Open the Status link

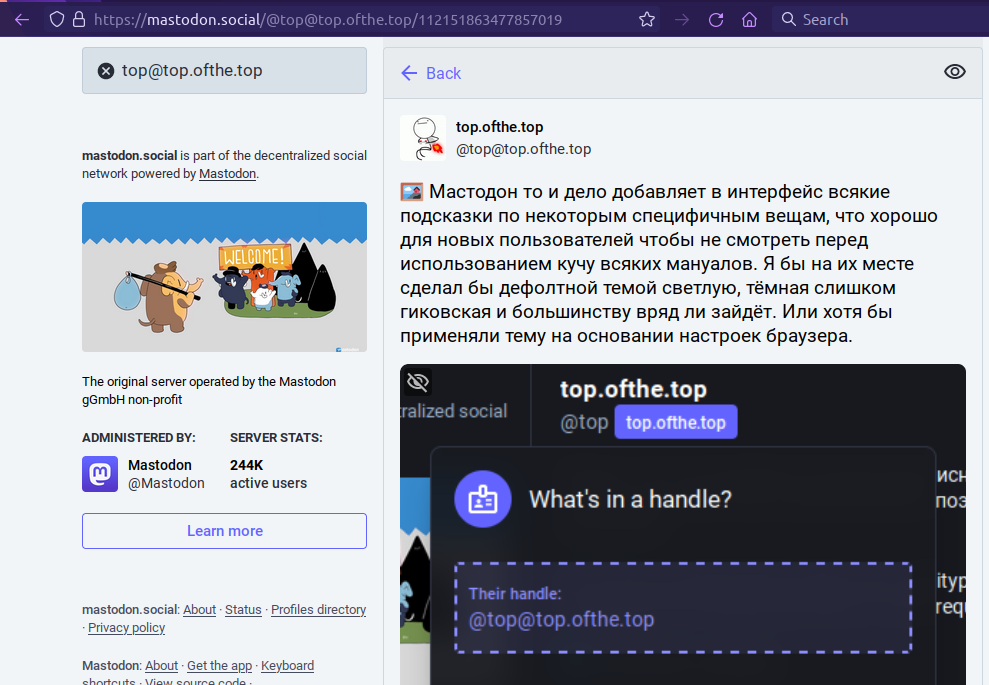[x=243, y=610]
